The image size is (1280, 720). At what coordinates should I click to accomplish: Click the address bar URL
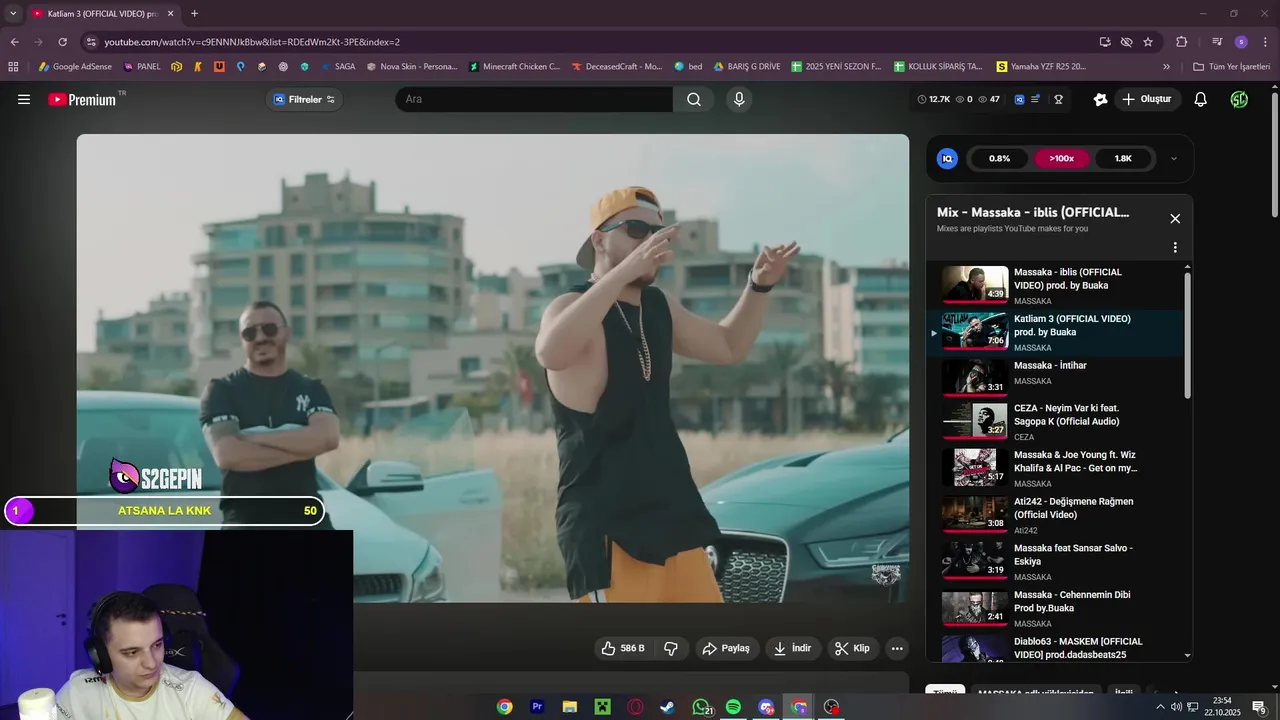coord(252,42)
